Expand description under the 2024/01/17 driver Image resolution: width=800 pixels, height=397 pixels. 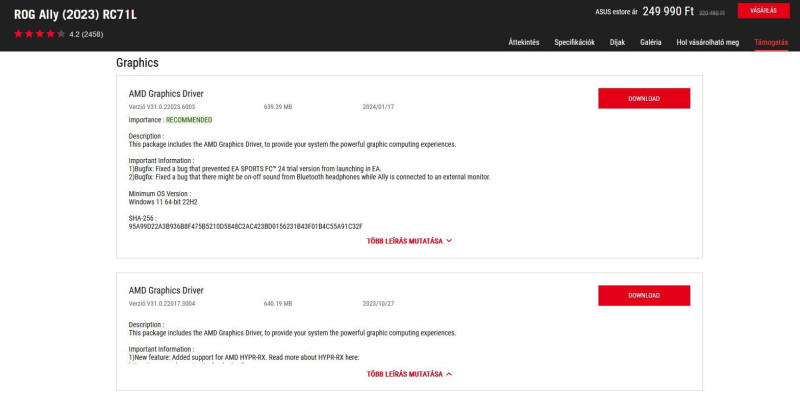point(409,241)
